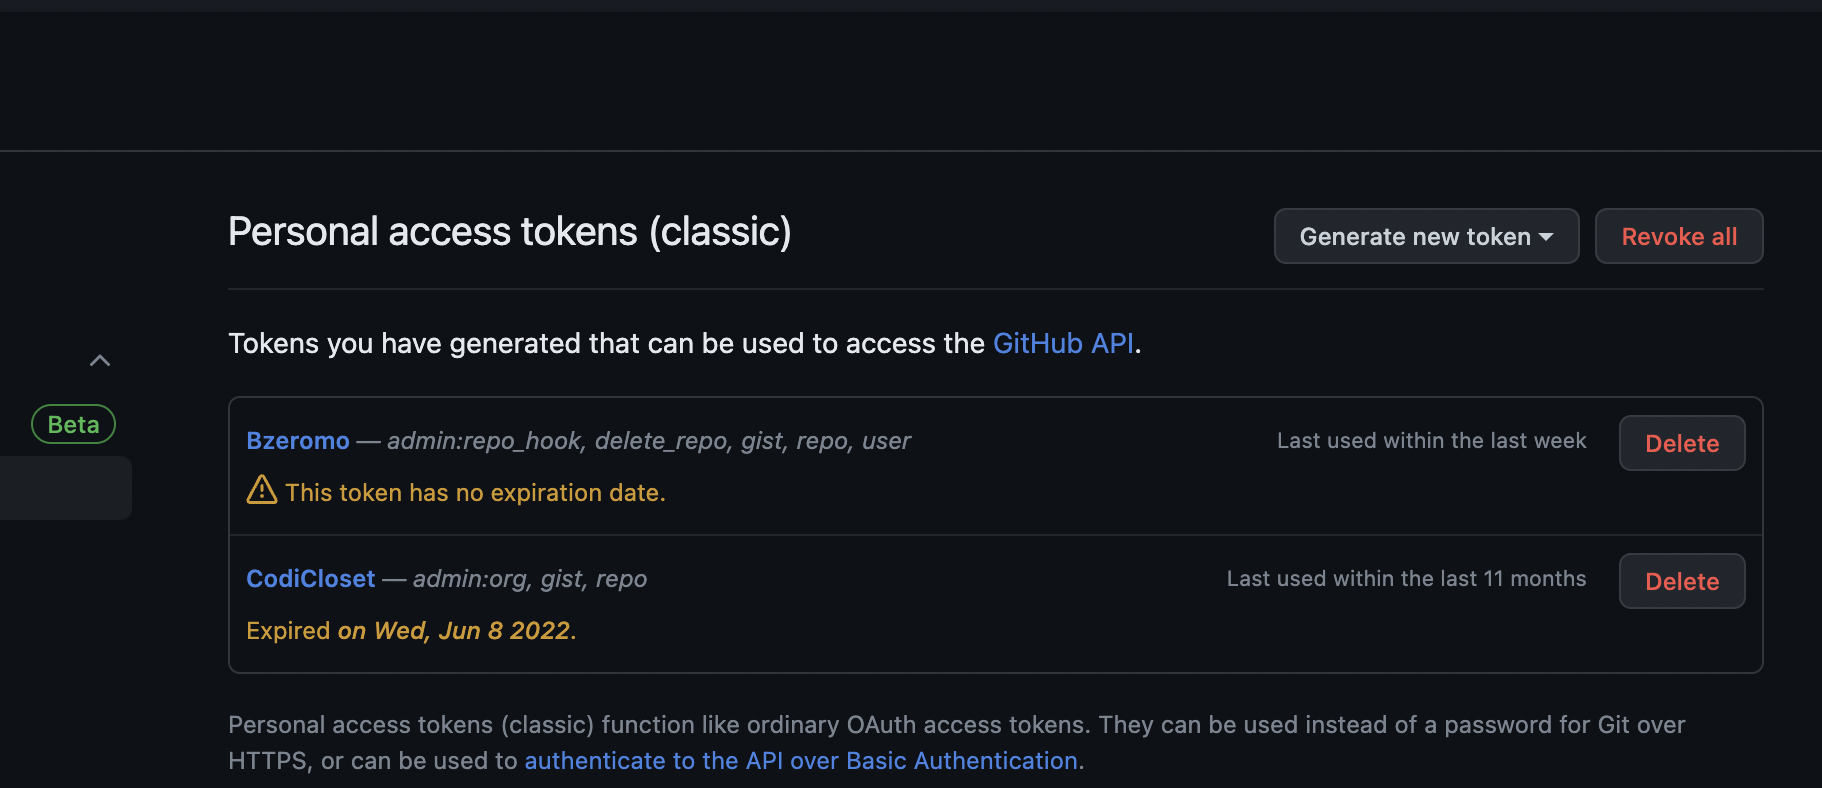Screen dimensions: 1822x788
Task: Click the Bzeromo scopes text admin:repo_hook, delete_repo
Action: point(557,441)
